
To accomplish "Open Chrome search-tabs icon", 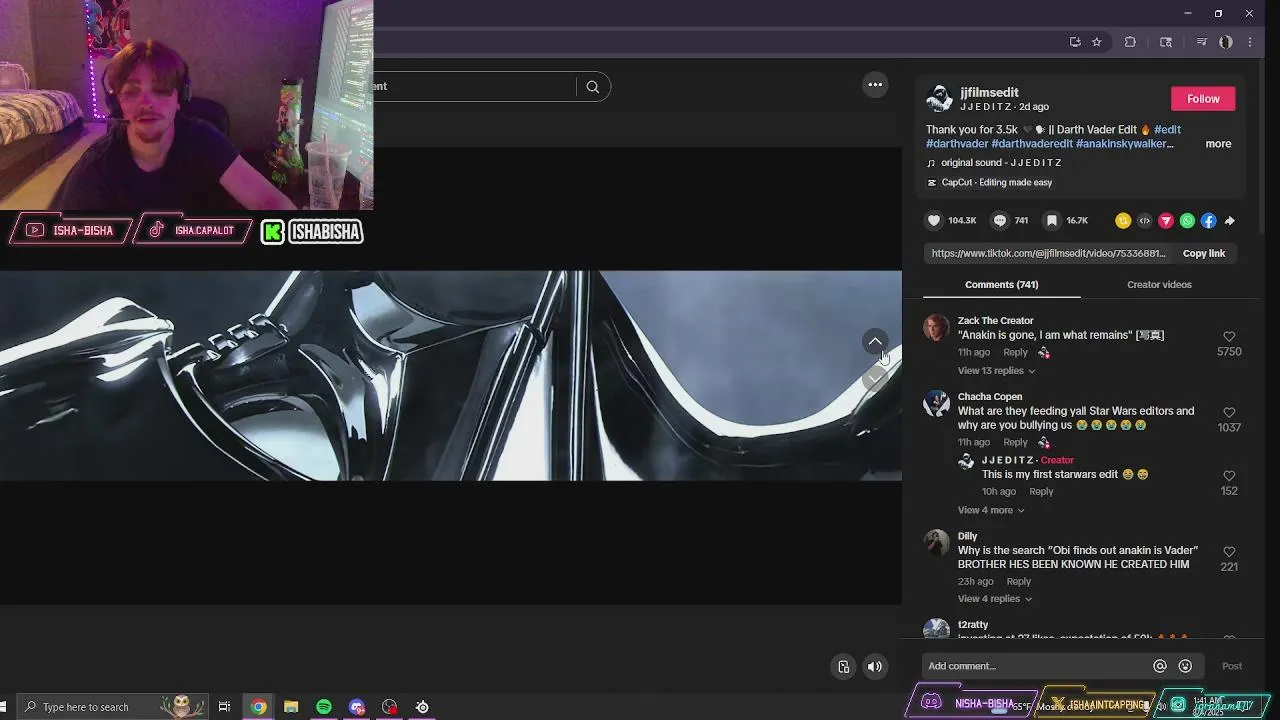I will [1166, 42].
